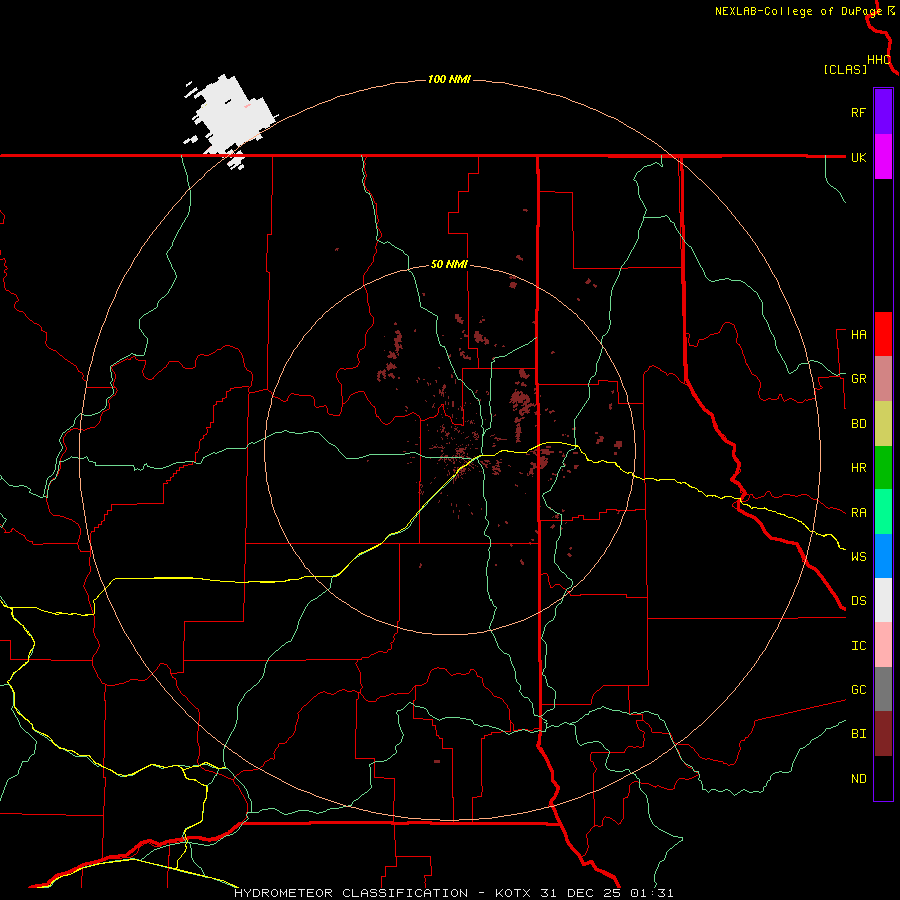Select the DS white legend swatch
Viewport: 900px width, 900px height.
pyautogui.click(x=883, y=600)
